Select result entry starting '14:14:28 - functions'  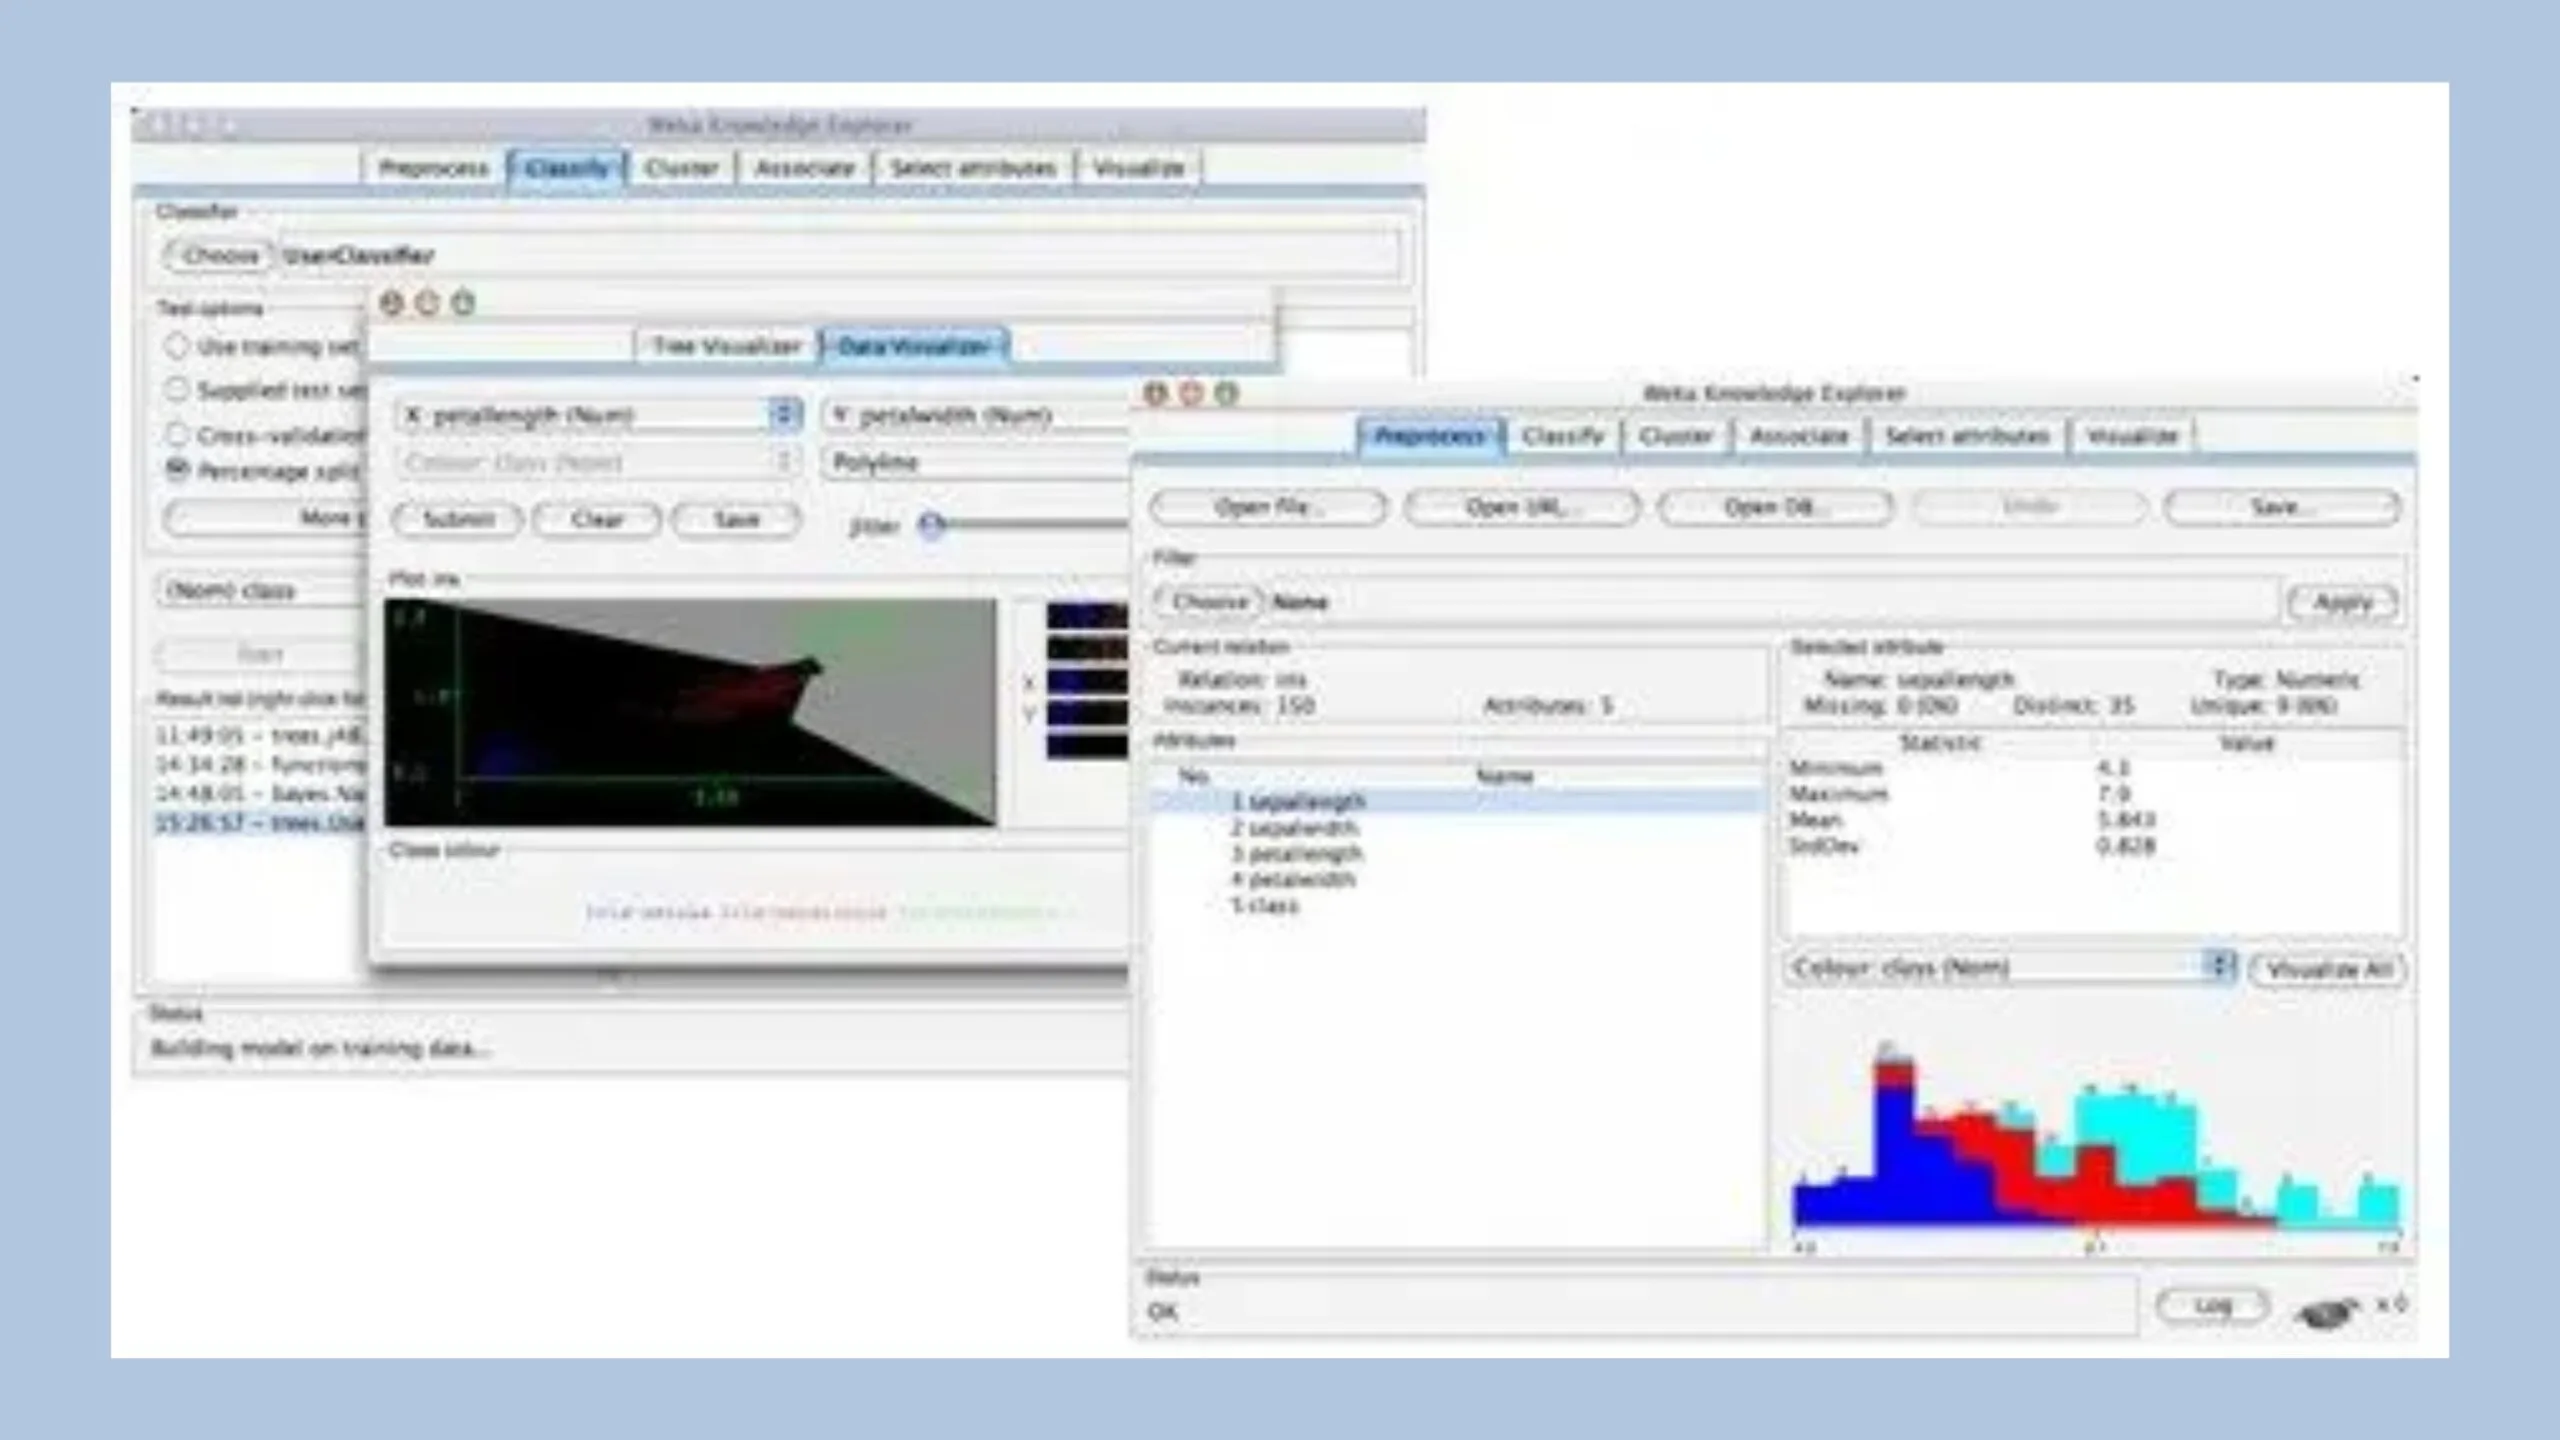[260, 765]
